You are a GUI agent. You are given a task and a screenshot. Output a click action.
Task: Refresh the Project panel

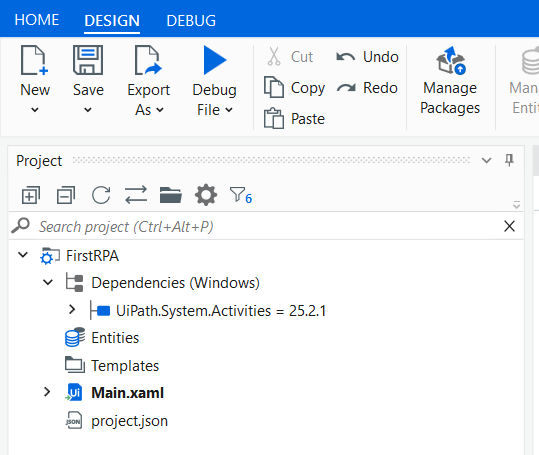point(101,195)
